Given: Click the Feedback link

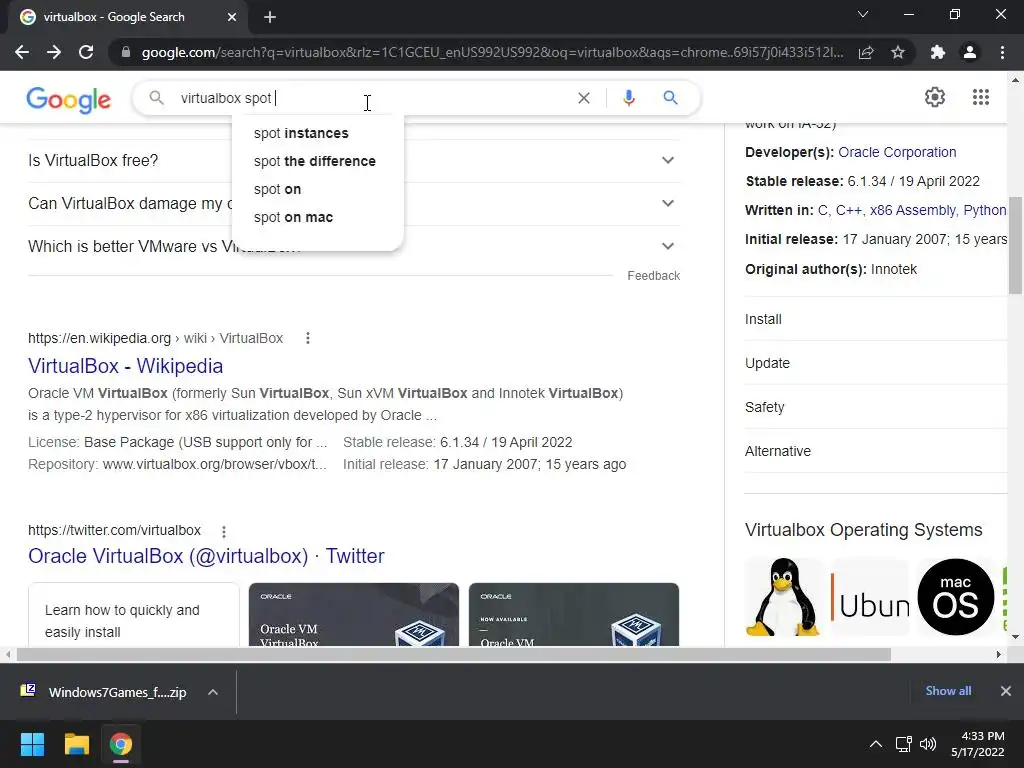Looking at the screenshot, I should [x=653, y=276].
